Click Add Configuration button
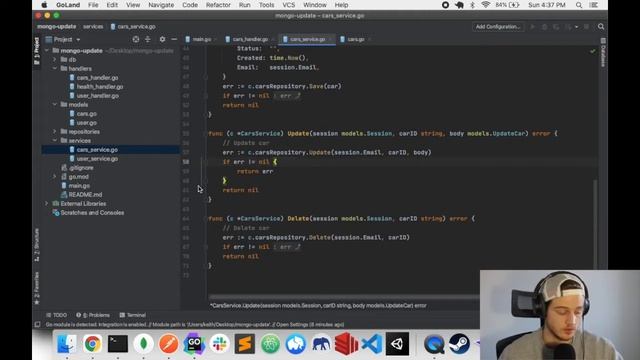 (x=498, y=27)
